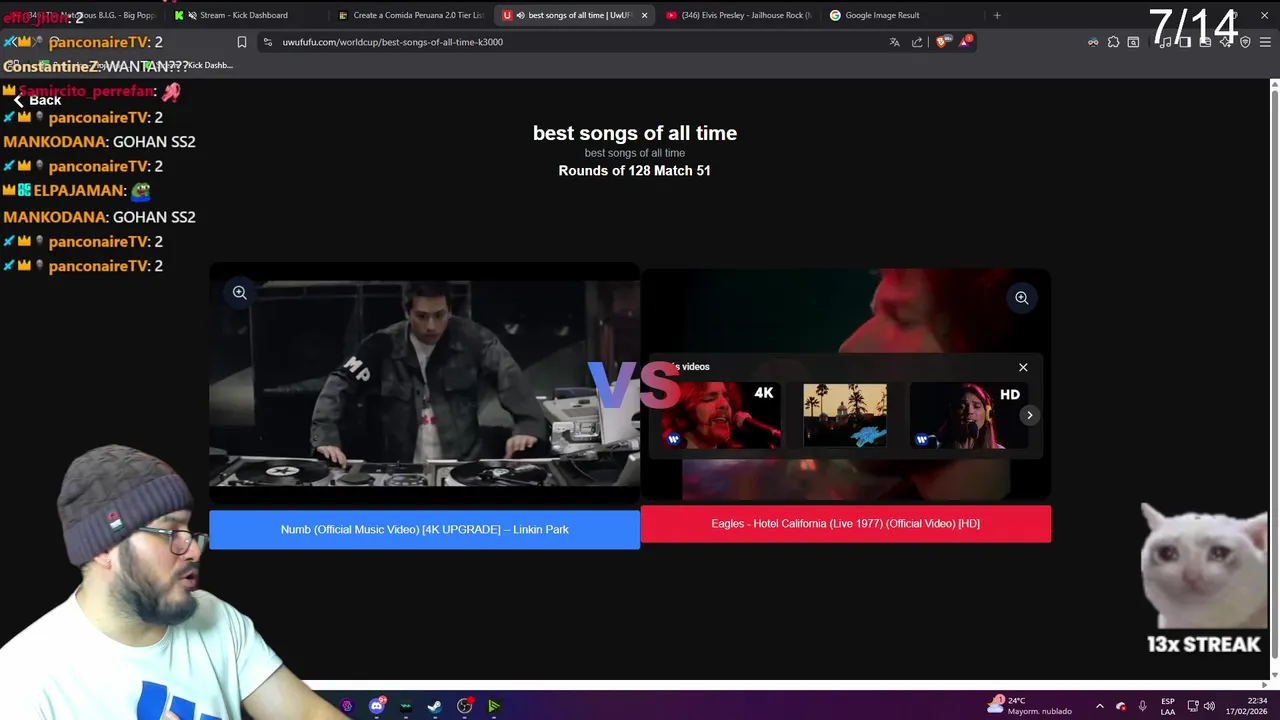Open the Brave wallet icon
The image size is (1280, 720).
coord(1205,42)
